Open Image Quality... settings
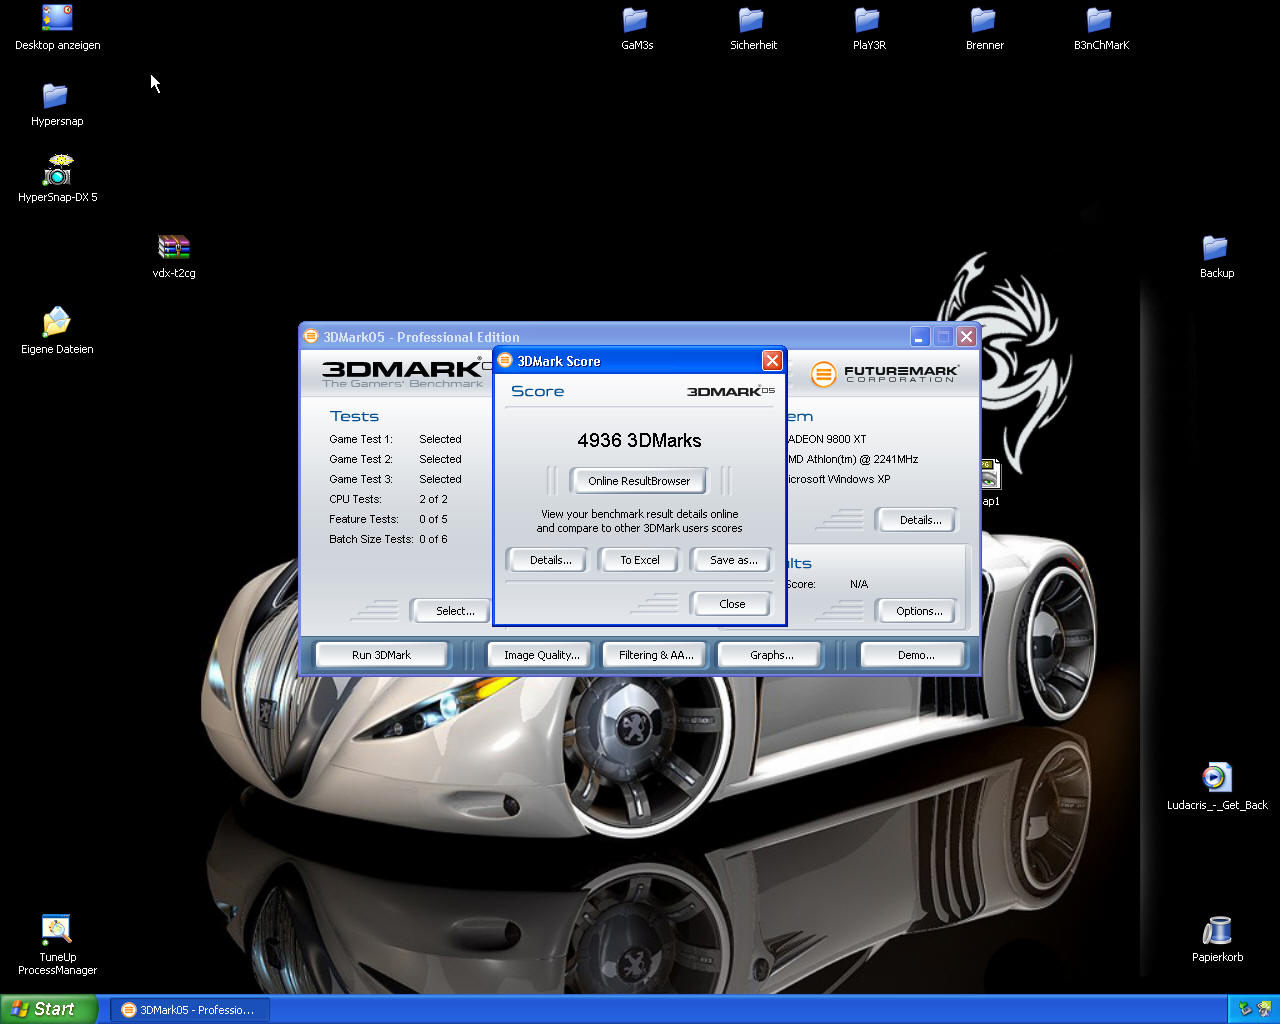The width and height of the screenshot is (1280, 1024). pyautogui.click(x=541, y=655)
